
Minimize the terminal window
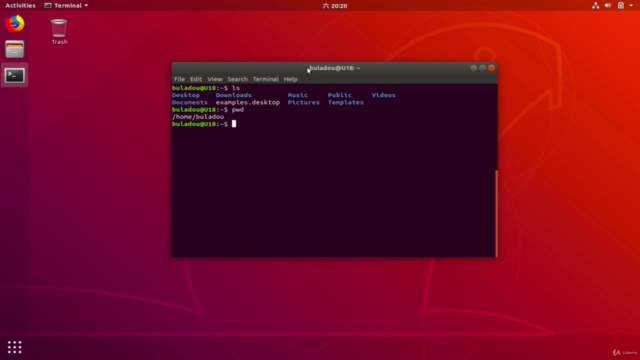tap(473, 68)
